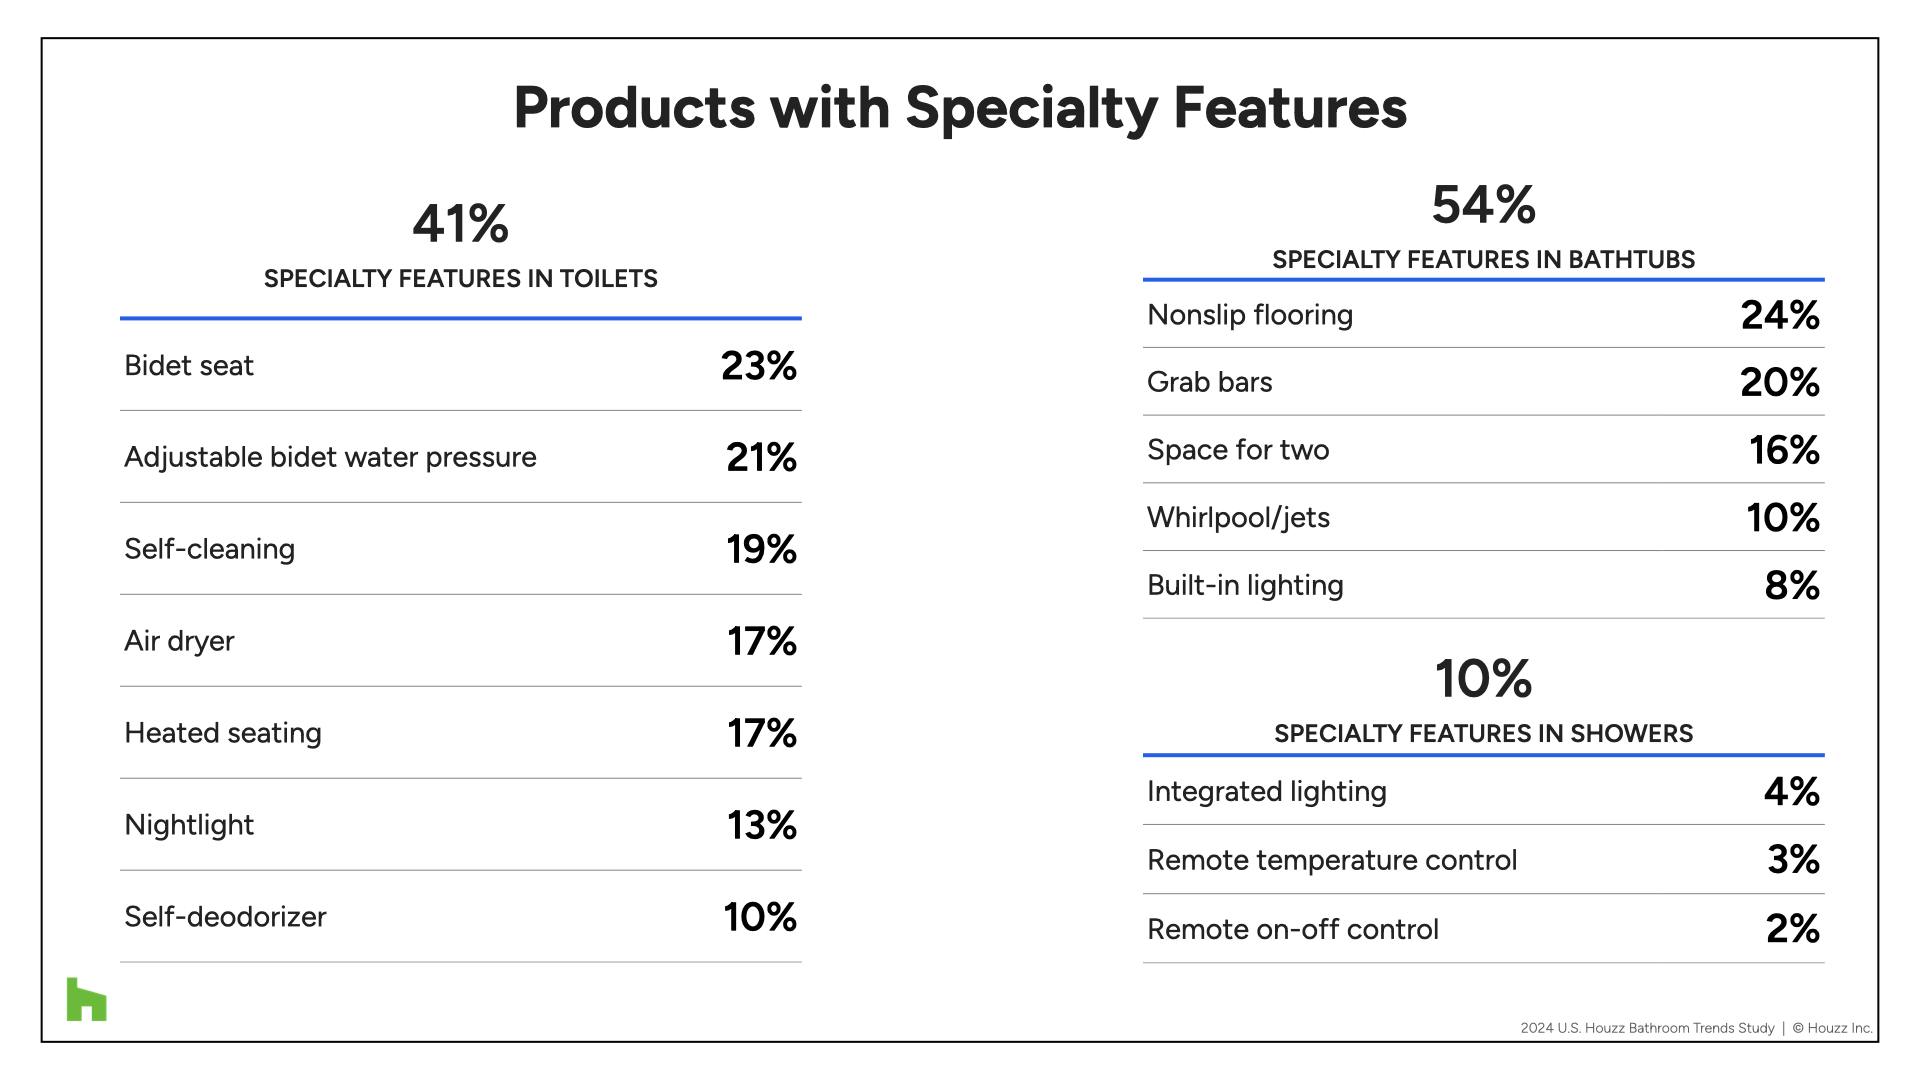Image resolution: width=1920 pixels, height=1080 pixels.
Task: Select the Adjustable bidet water pressure label
Action: click(330, 458)
